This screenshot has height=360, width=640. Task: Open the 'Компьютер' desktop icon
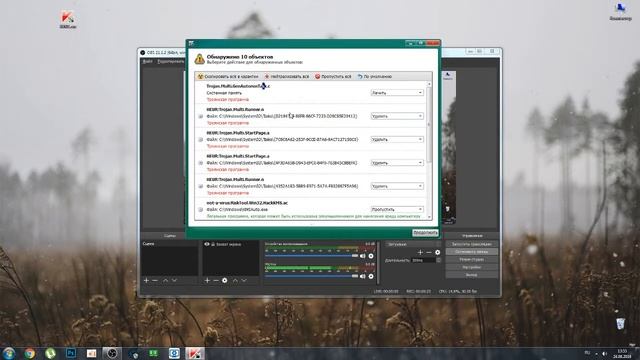pyautogui.click(x=620, y=11)
